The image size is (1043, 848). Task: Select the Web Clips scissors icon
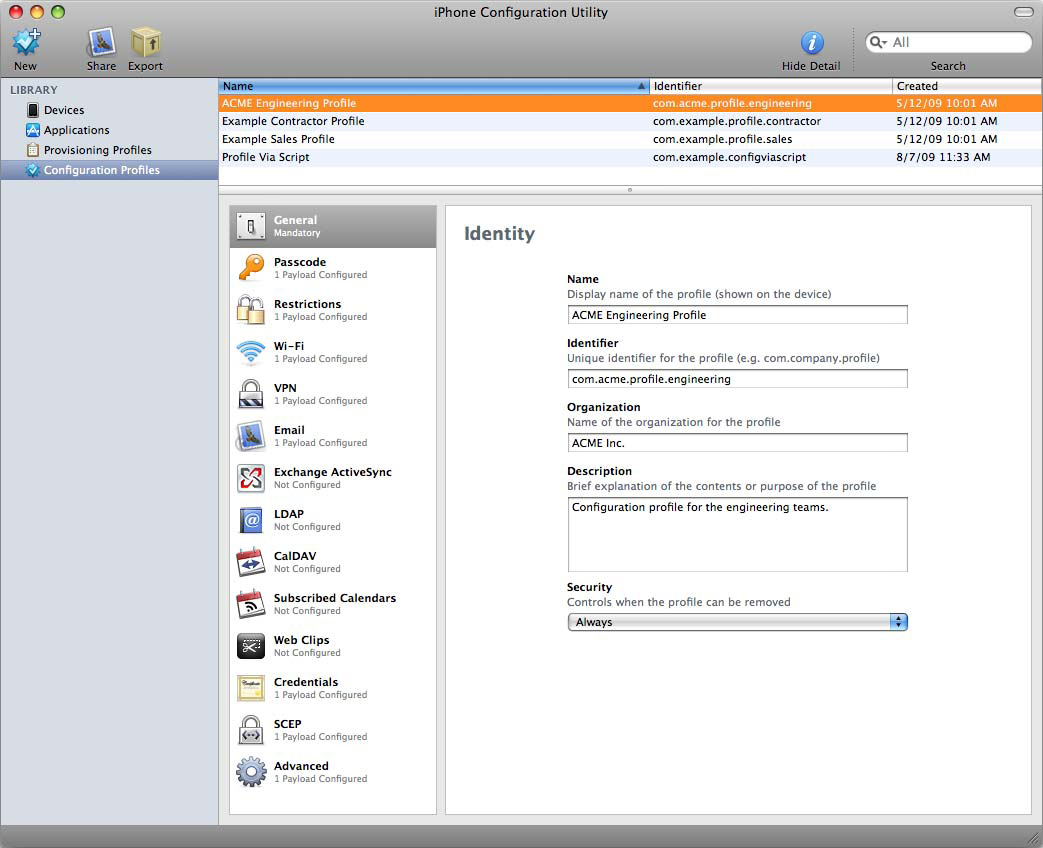click(251, 646)
